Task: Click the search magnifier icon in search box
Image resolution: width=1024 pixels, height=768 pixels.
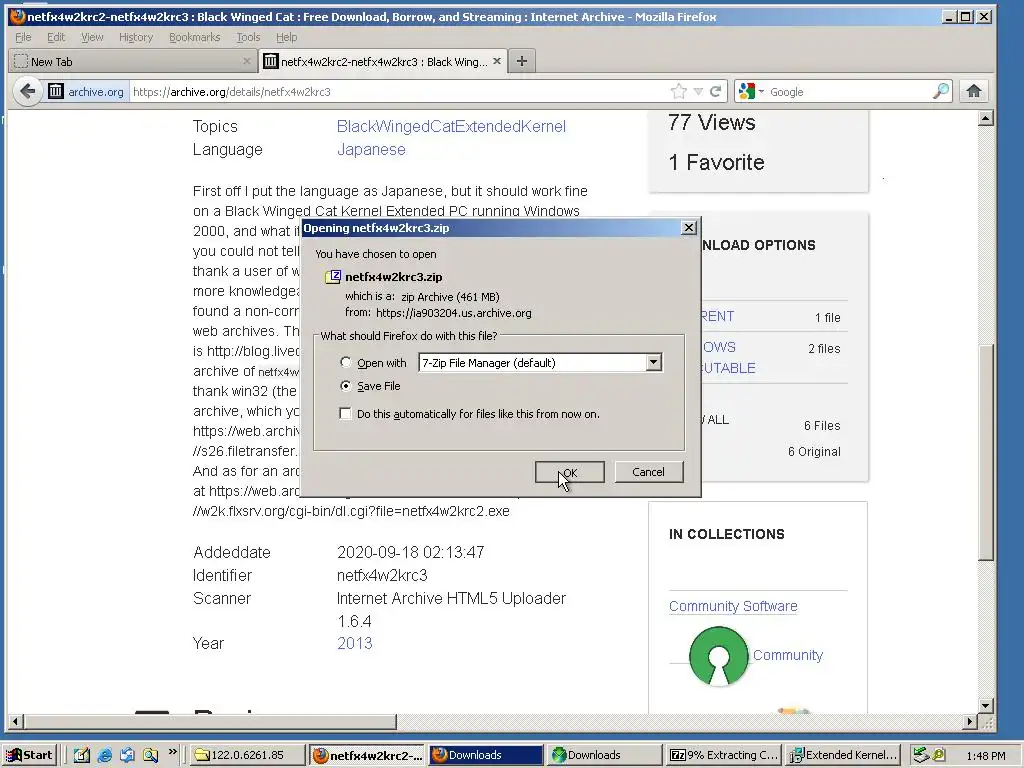Action: (940, 91)
